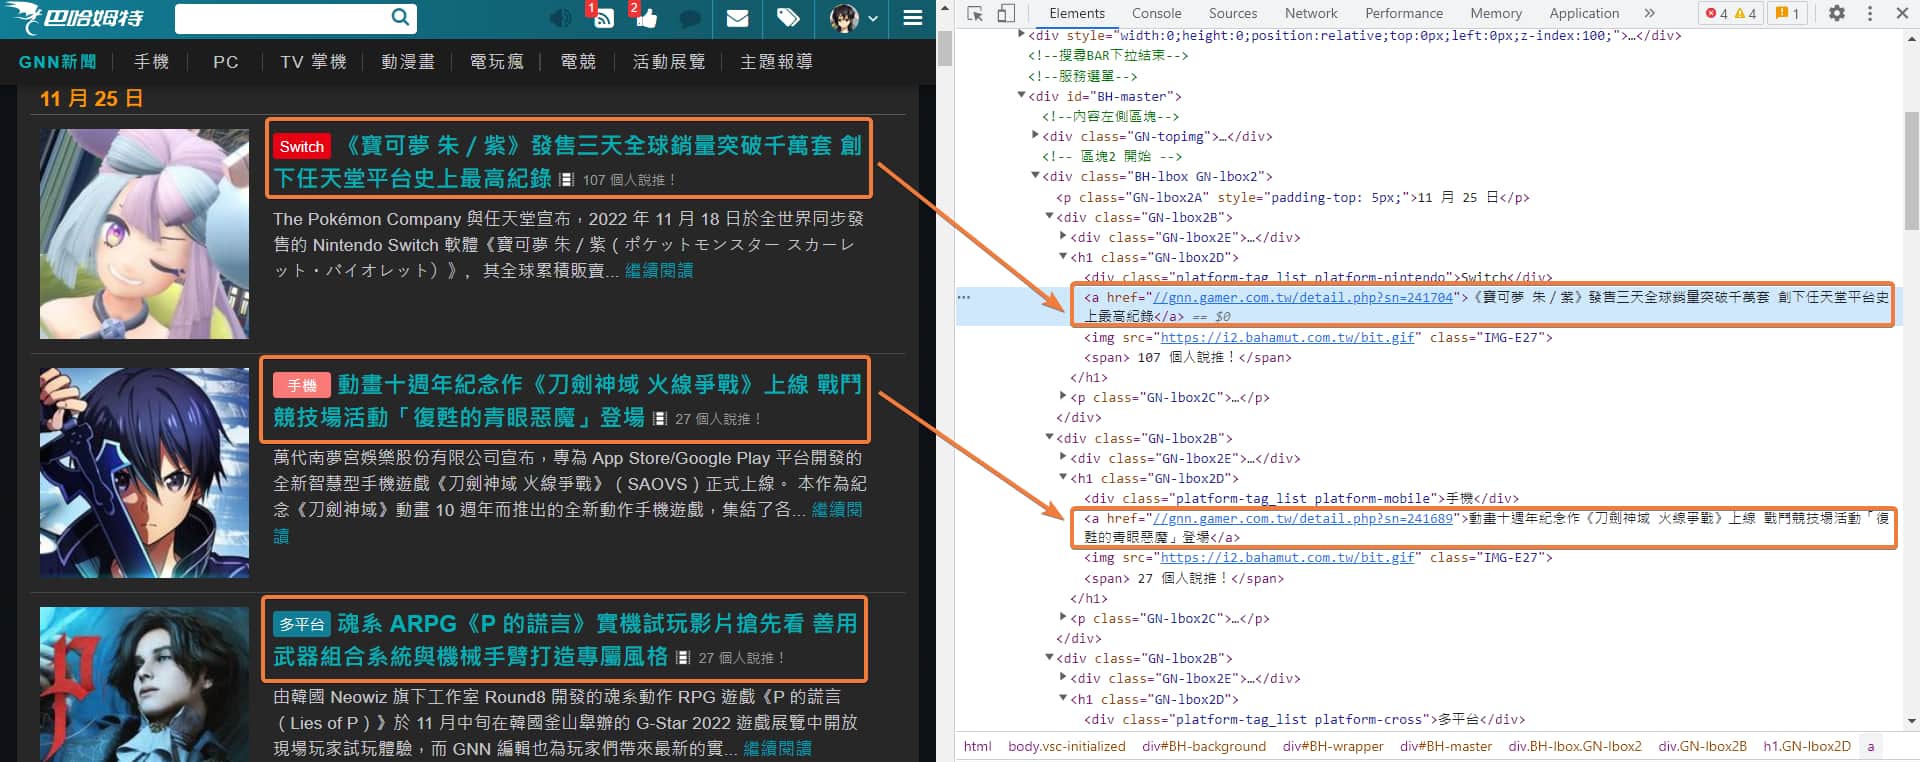1920x762 pixels.
Task: Select the 電玩瘋 nav category
Action: (497, 62)
